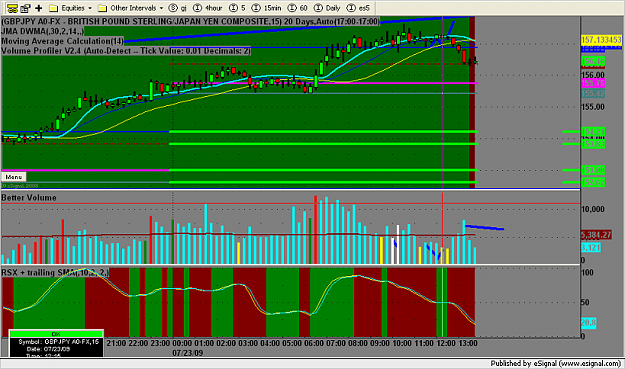The width and height of the screenshot is (625, 369).
Task: Click the Symbol: GBPJPY A0-FX,15 cursor window row
Action: coord(58,342)
